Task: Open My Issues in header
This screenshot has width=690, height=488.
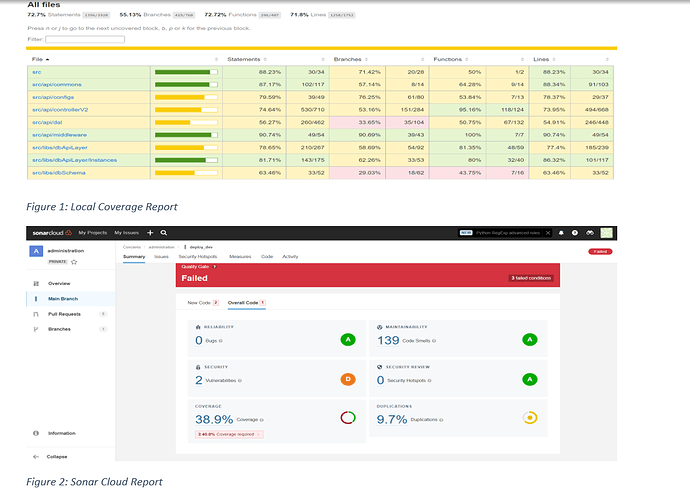Action: (127, 233)
